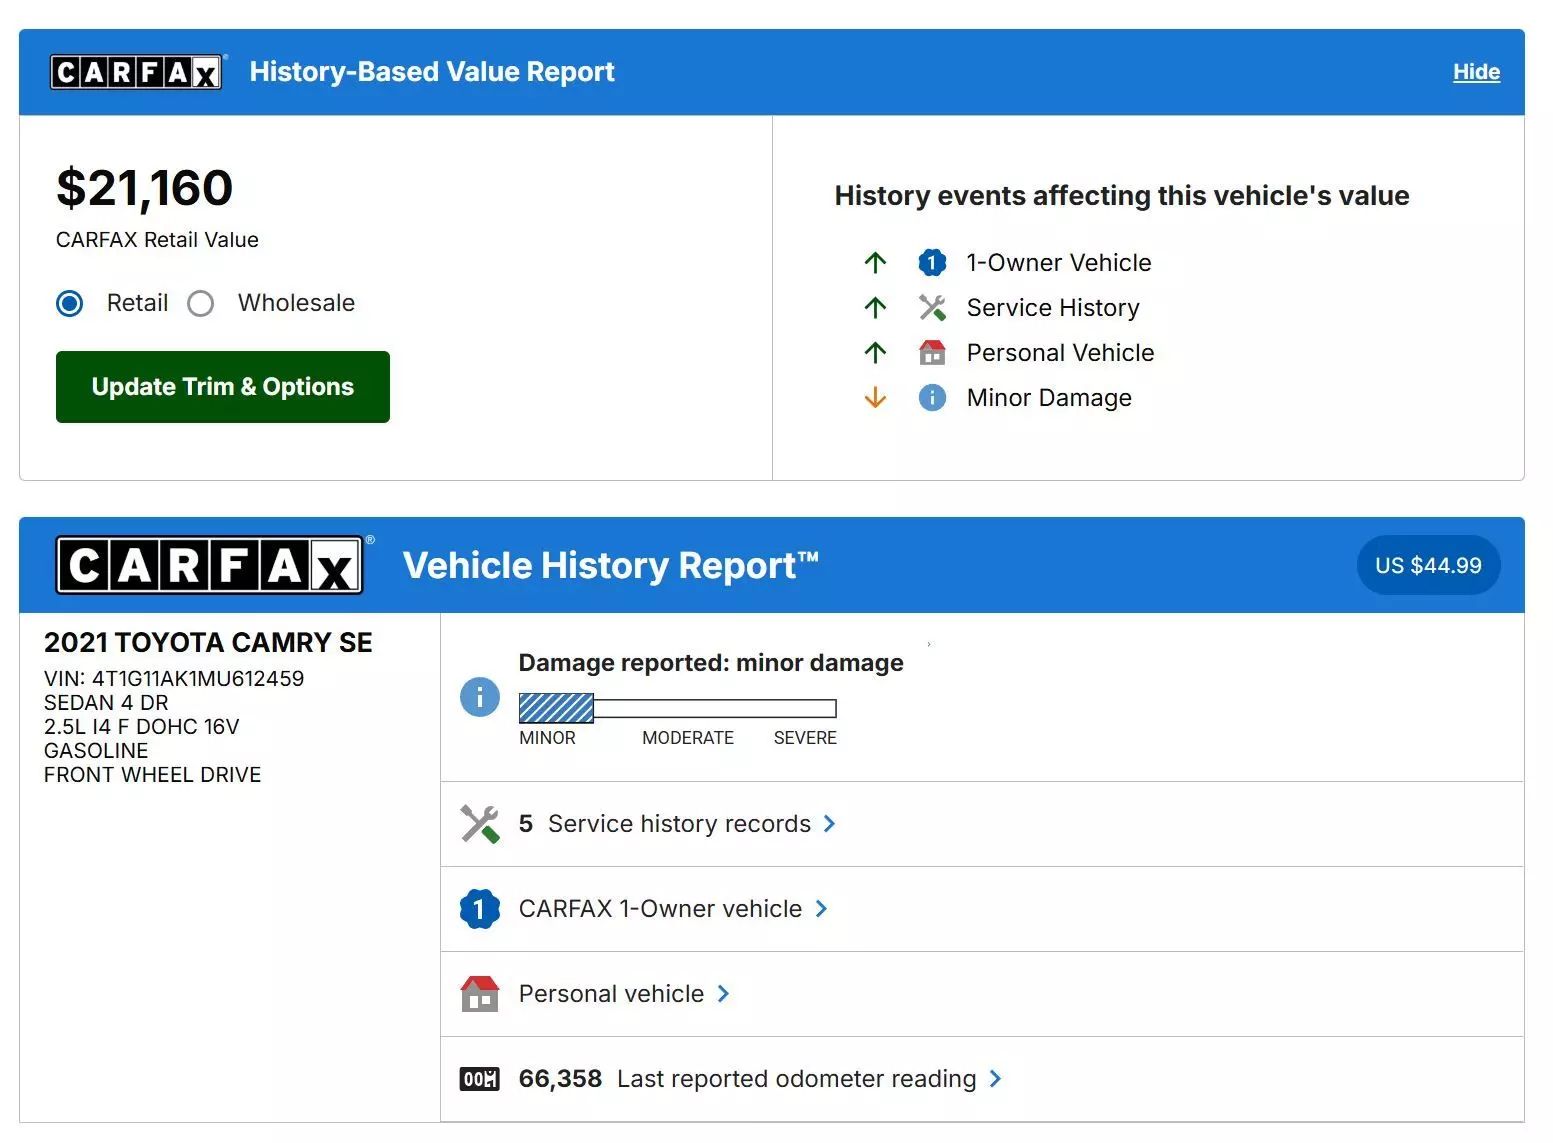Click the tools icon beside 5 Service history records
This screenshot has width=1553, height=1143.
tap(480, 824)
